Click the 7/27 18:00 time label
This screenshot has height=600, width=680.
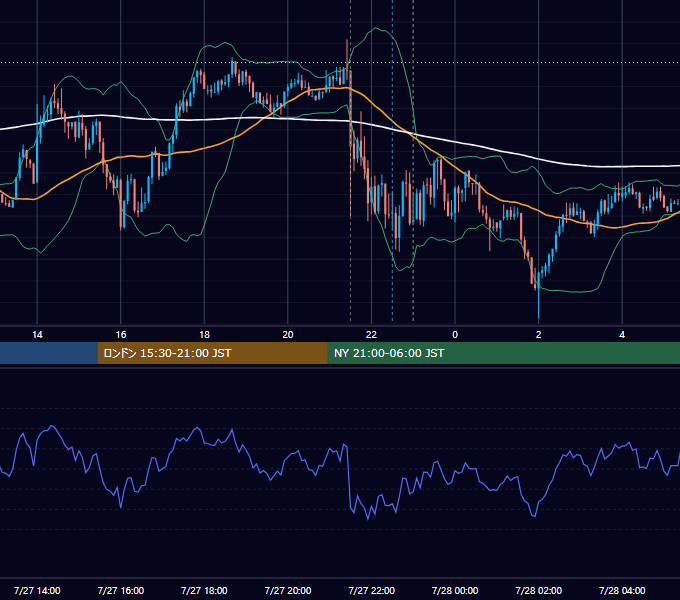point(204,590)
